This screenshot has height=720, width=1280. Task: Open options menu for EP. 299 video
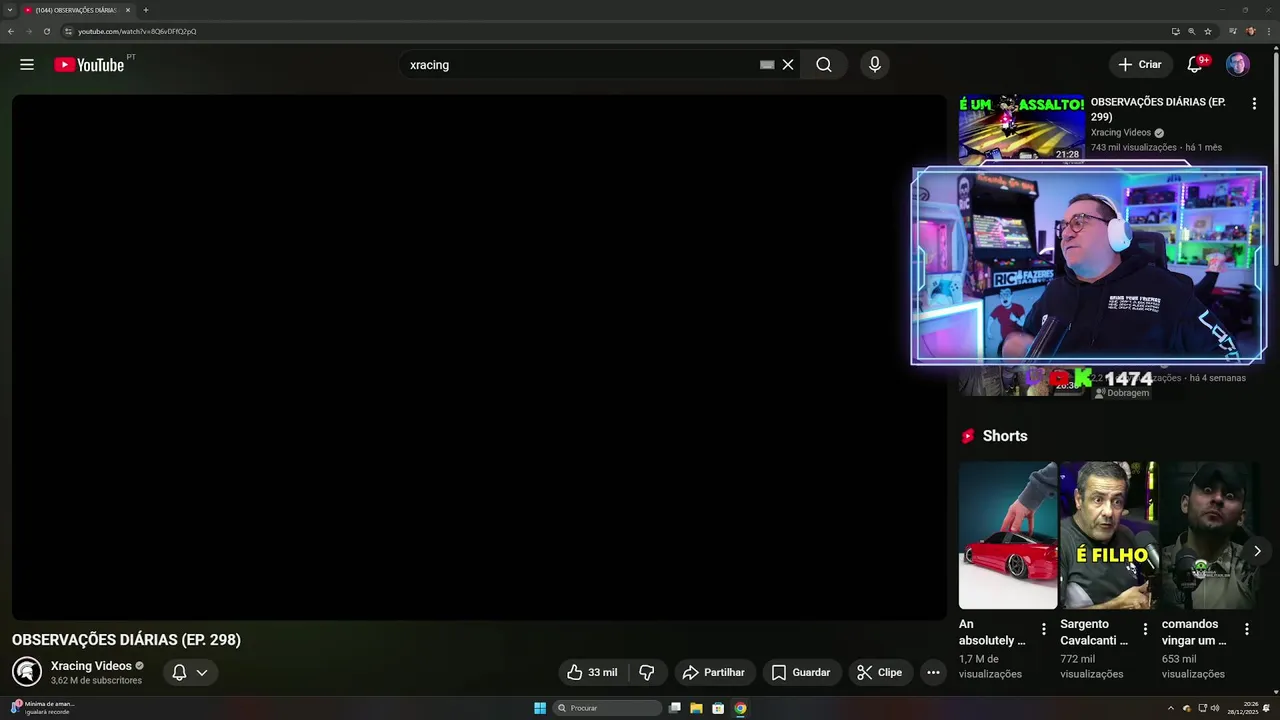(1254, 104)
